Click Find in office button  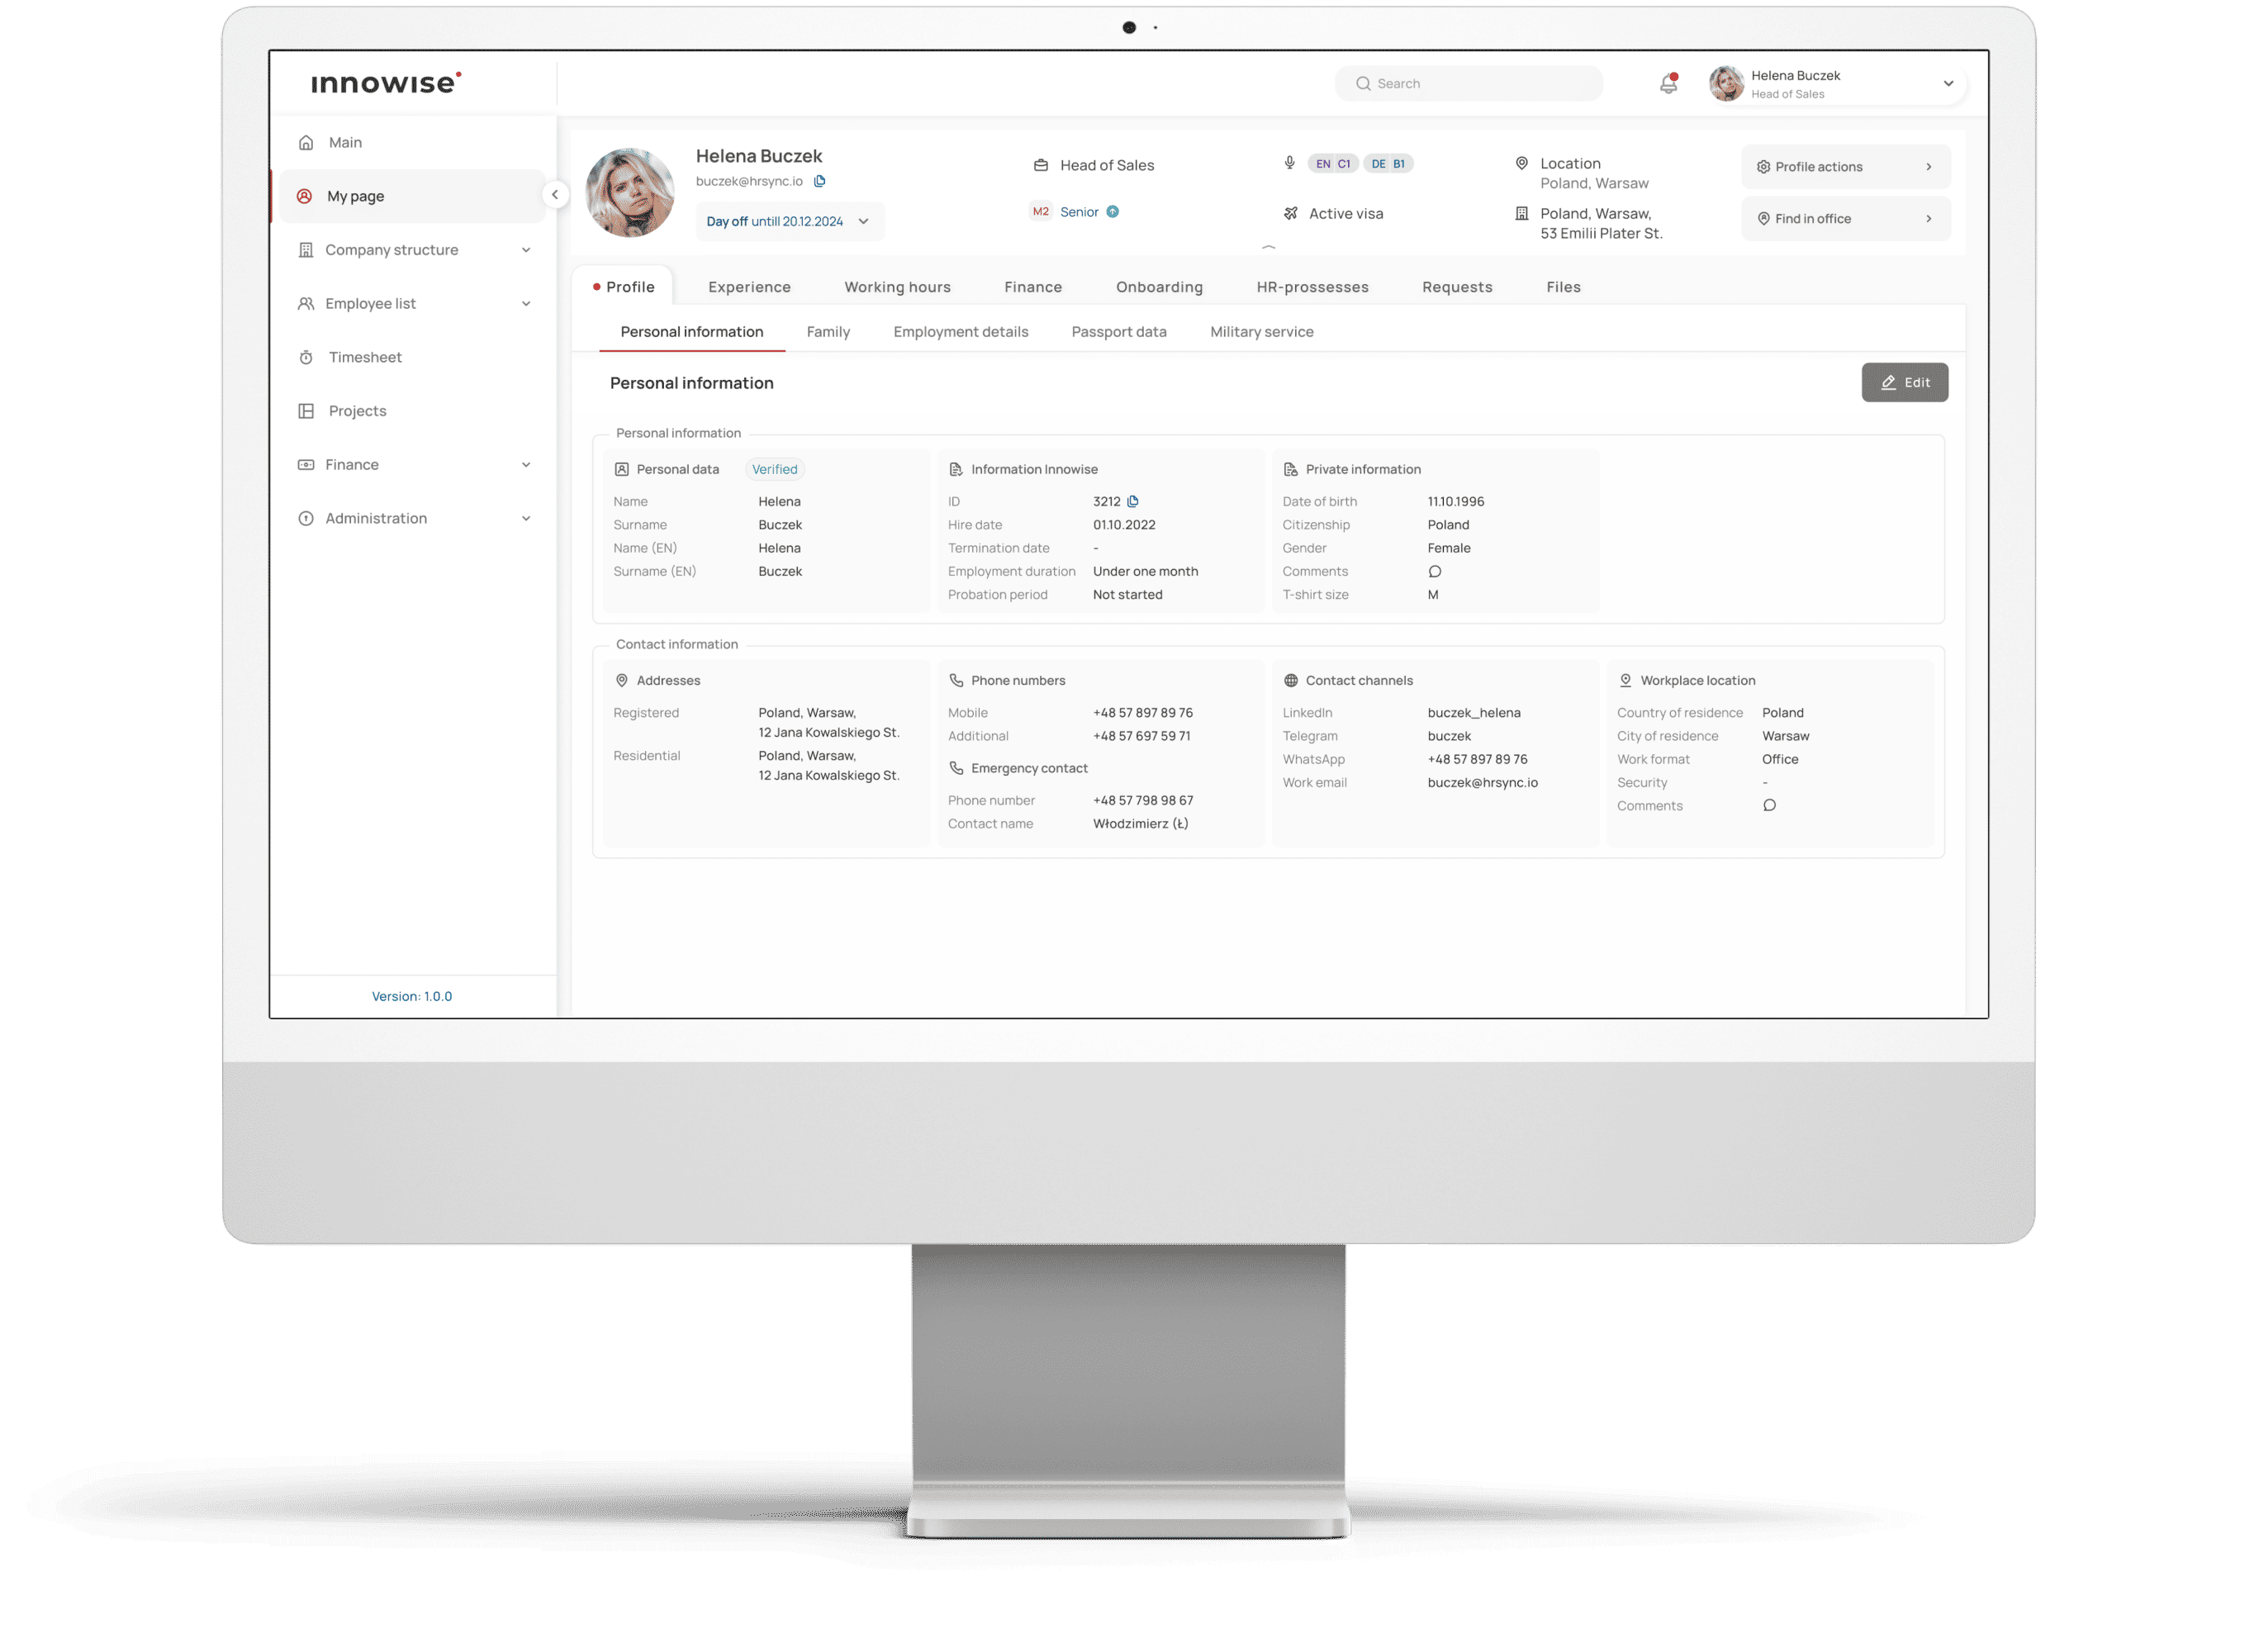click(x=1845, y=219)
